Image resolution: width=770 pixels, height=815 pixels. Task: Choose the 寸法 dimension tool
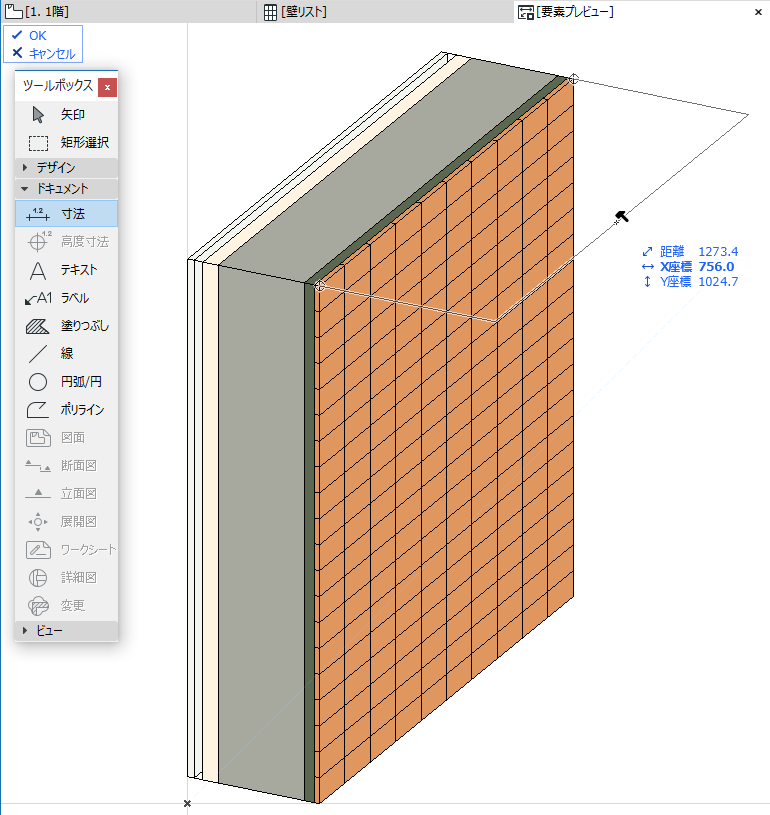[67, 214]
